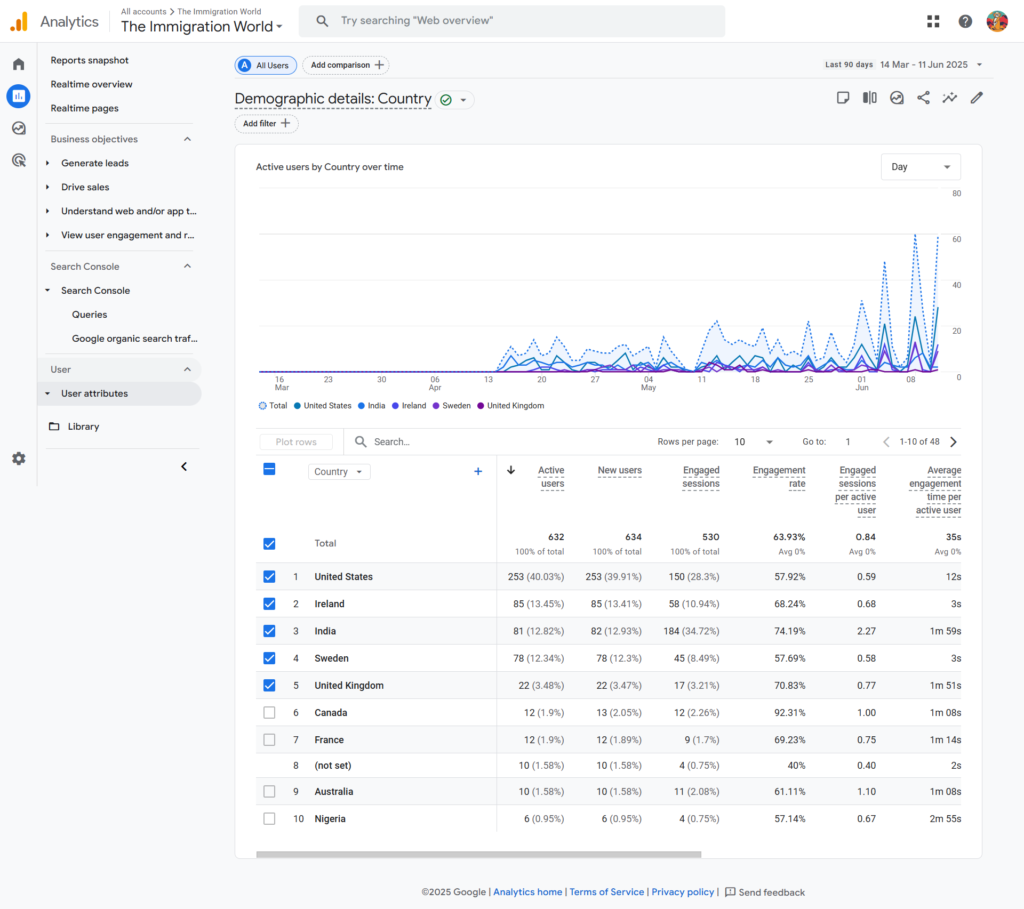Collapse the User section chevron

[x=187, y=370]
